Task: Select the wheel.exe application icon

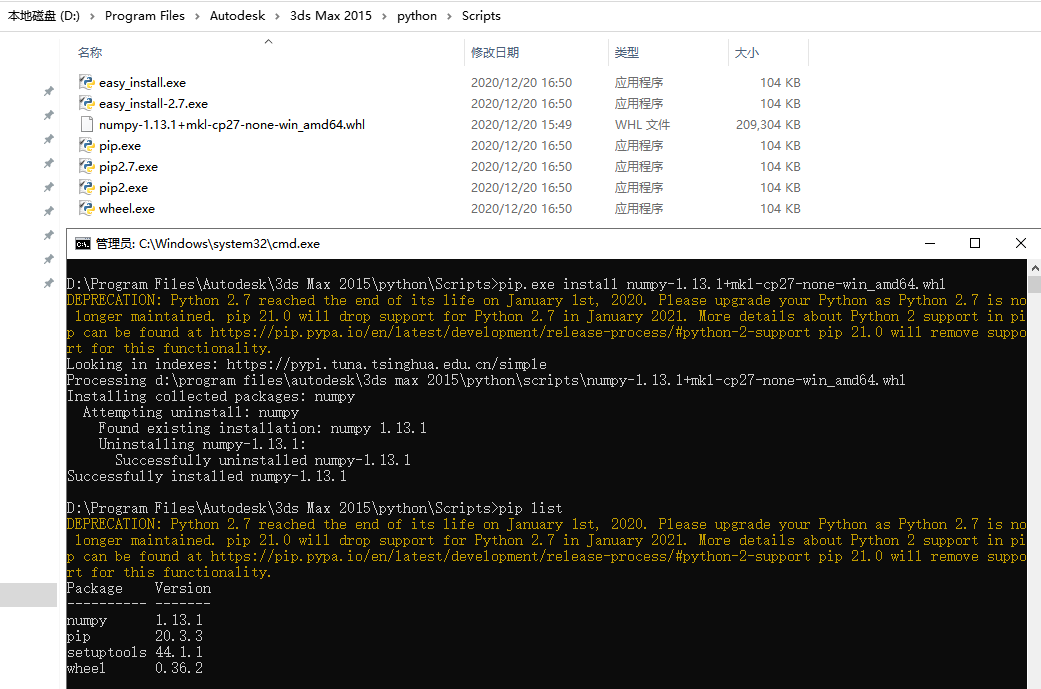Action: [86, 208]
